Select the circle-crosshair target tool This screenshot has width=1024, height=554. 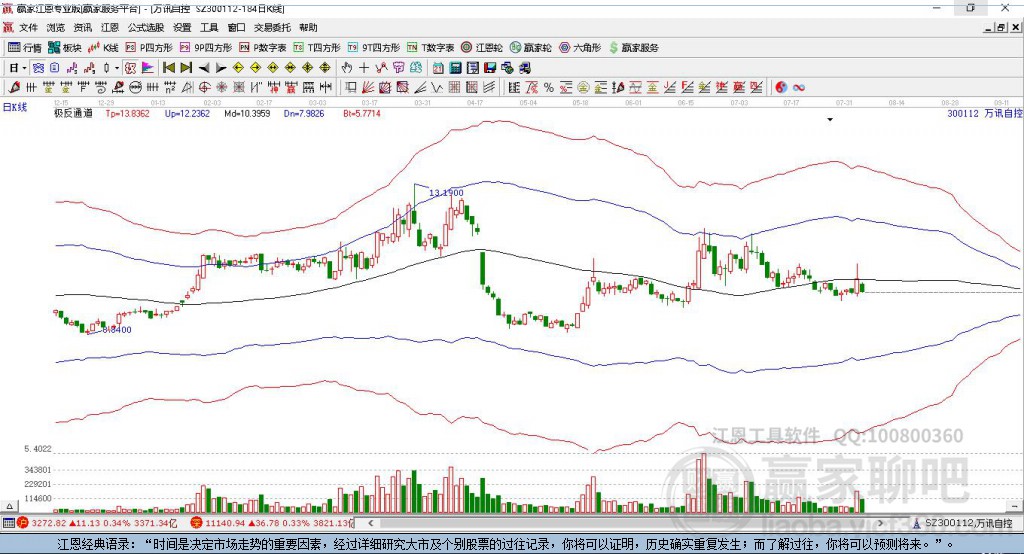pos(204,88)
